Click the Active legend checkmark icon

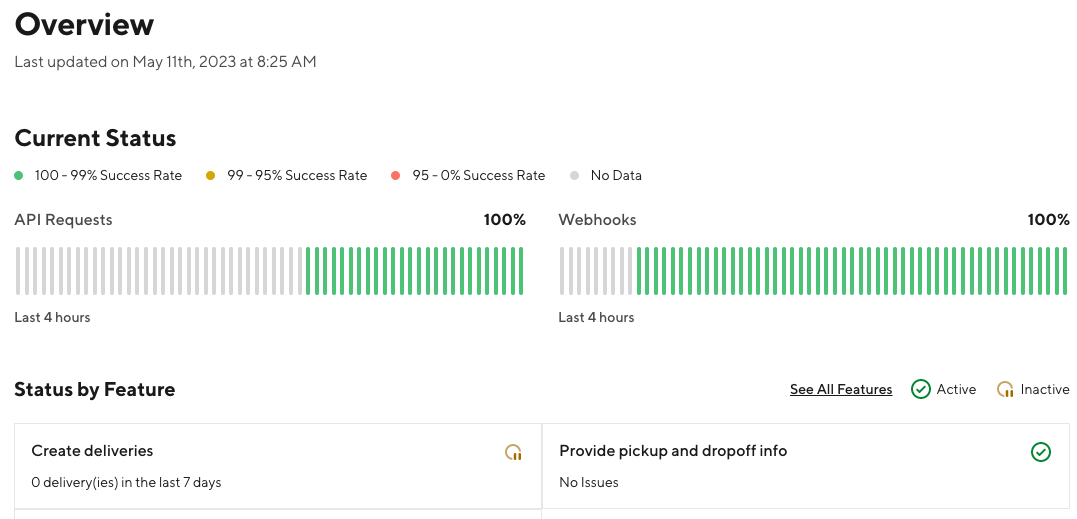920,389
